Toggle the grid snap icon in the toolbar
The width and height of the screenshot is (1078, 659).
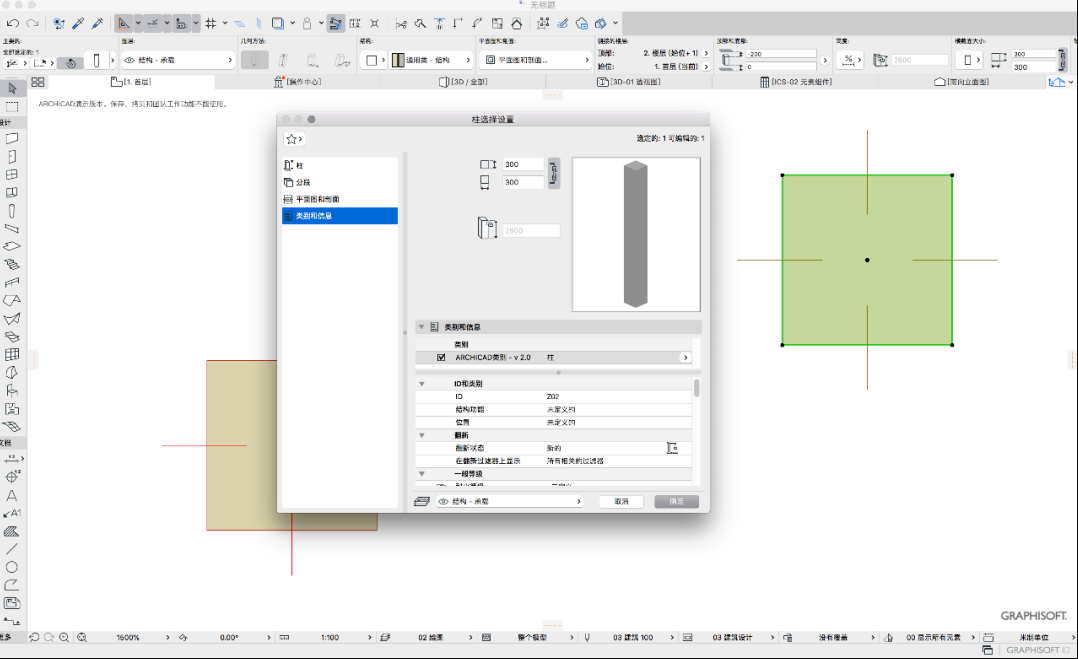pos(210,23)
